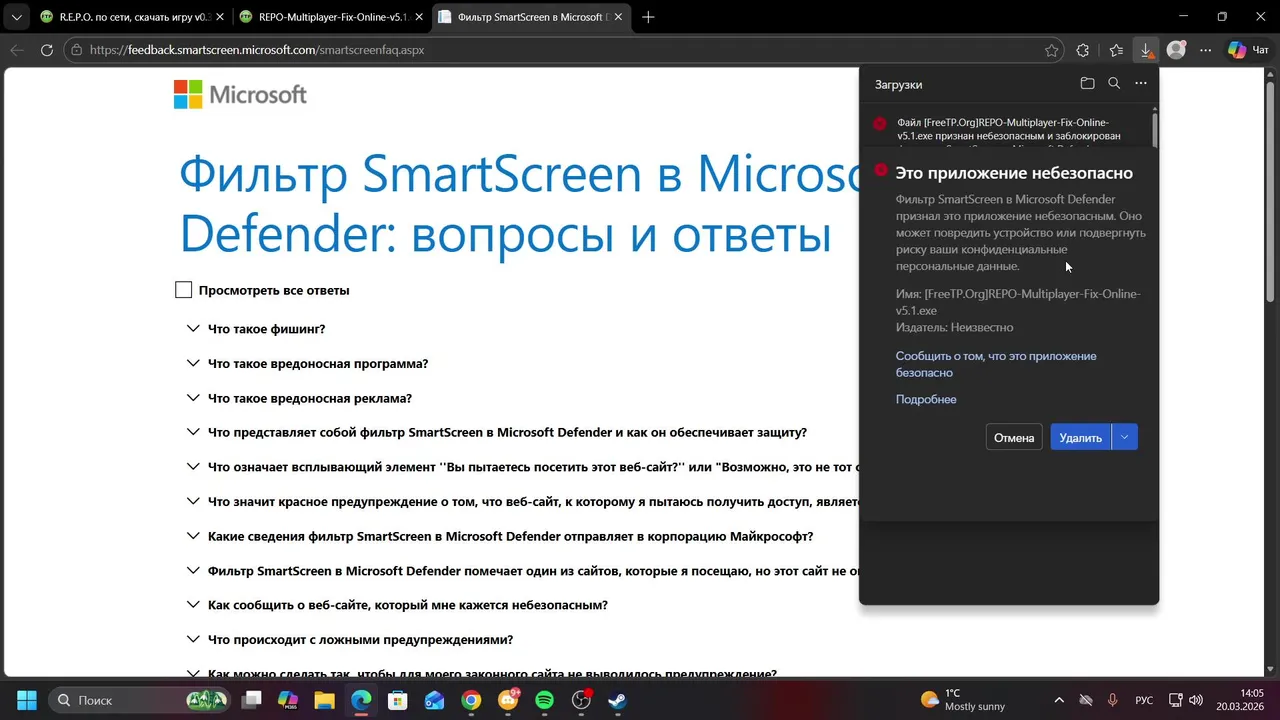Close the Фильтр SmartScreen tab
The image size is (1280, 720).
coord(617,17)
